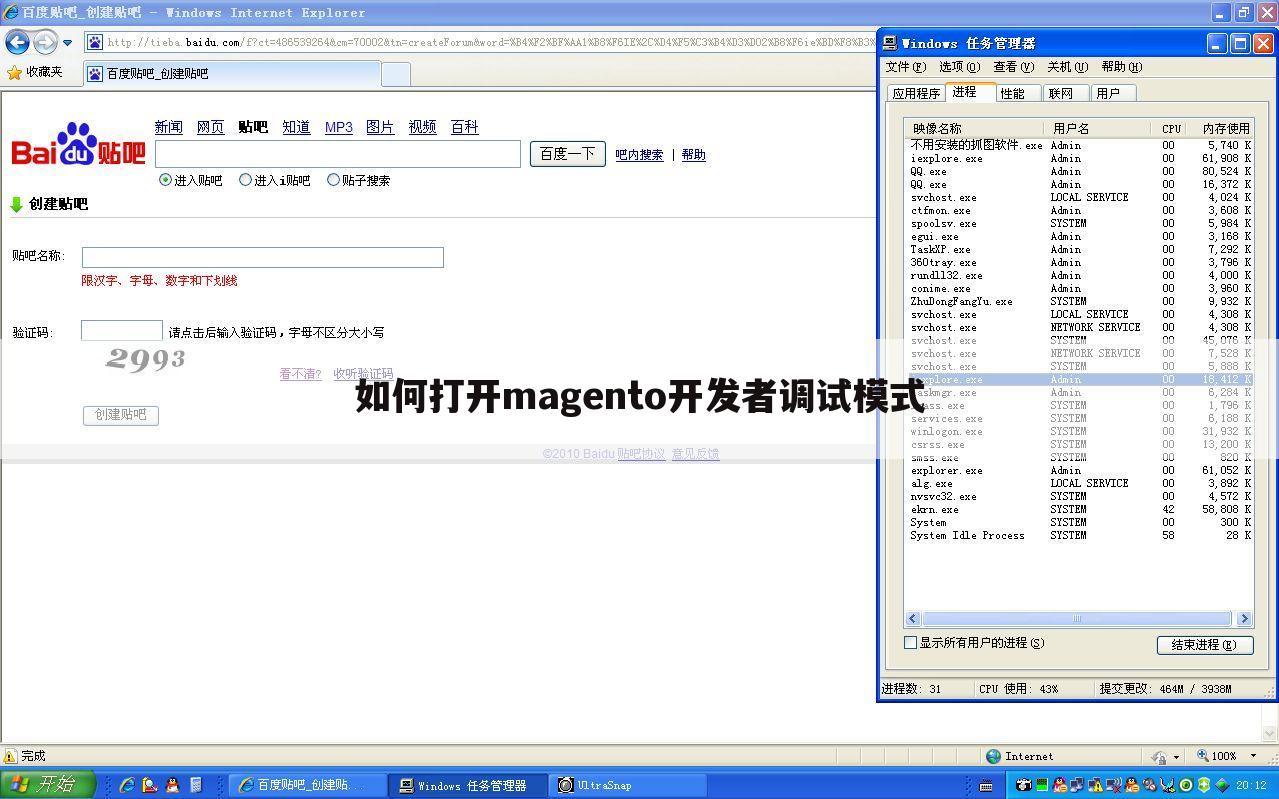Click the IE address bar URL
Screen dimensions: 1279x799
click(490, 42)
